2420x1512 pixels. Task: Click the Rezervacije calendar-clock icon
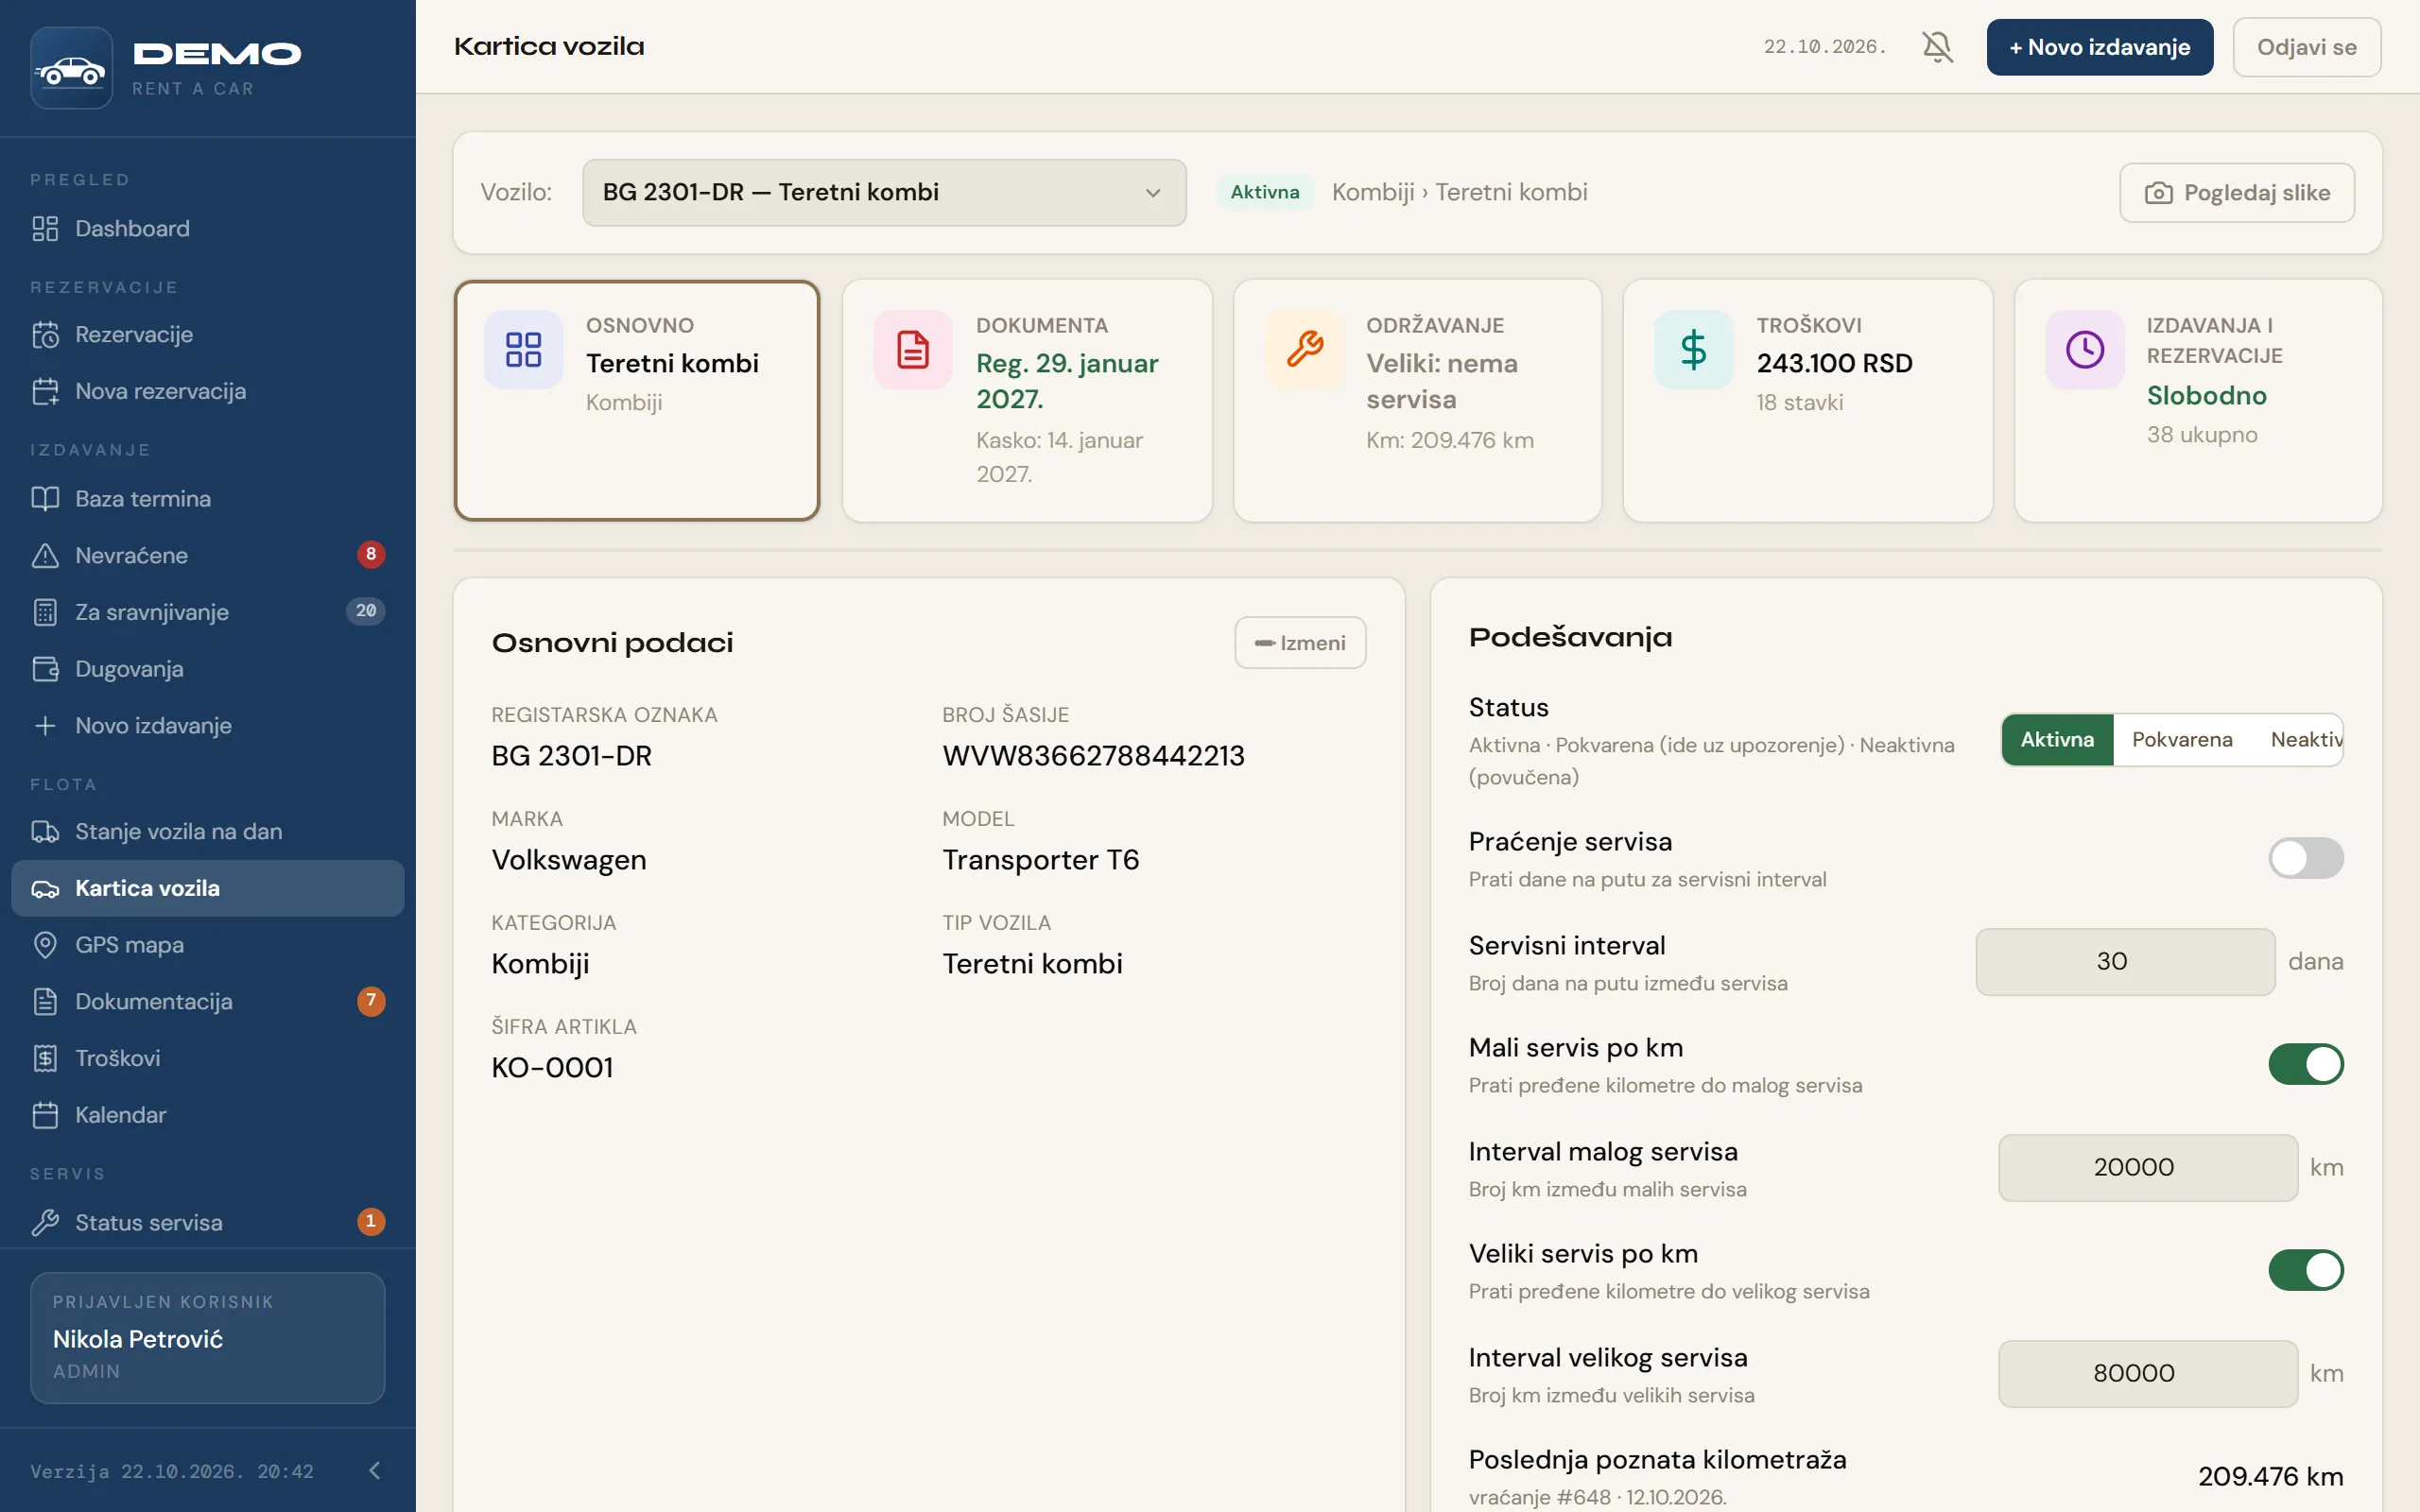tap(45, 334)
